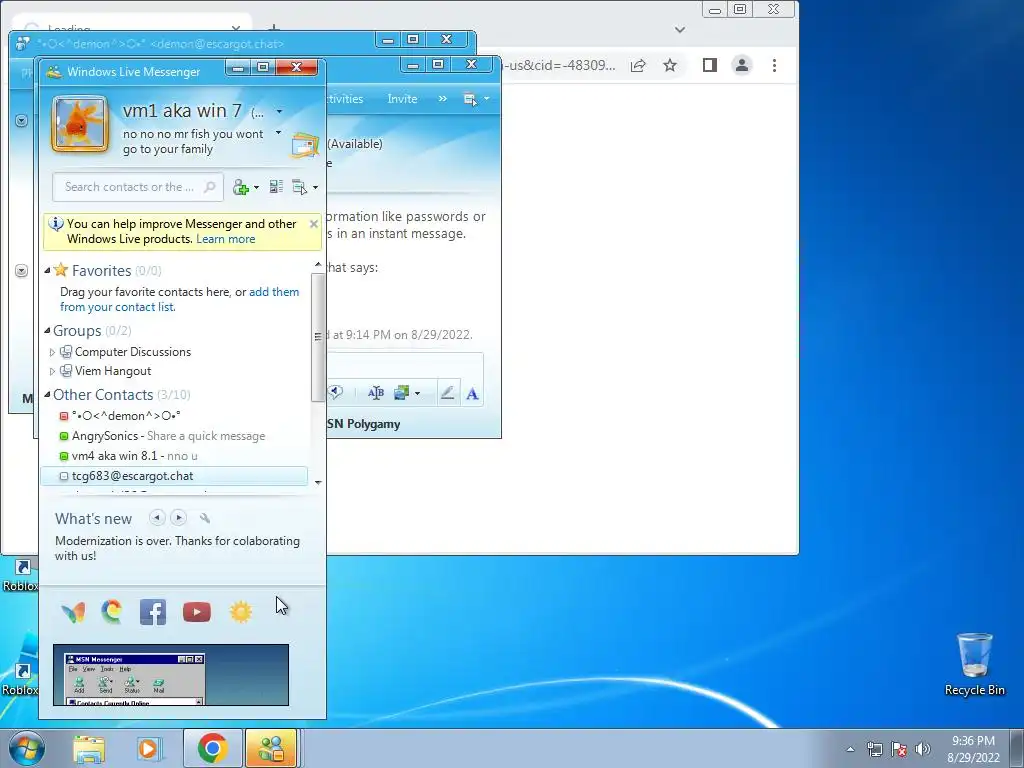Open the Add a contact dropdown arrow
The height and width of the screenshot is (768, 1024).
point(256,187)
